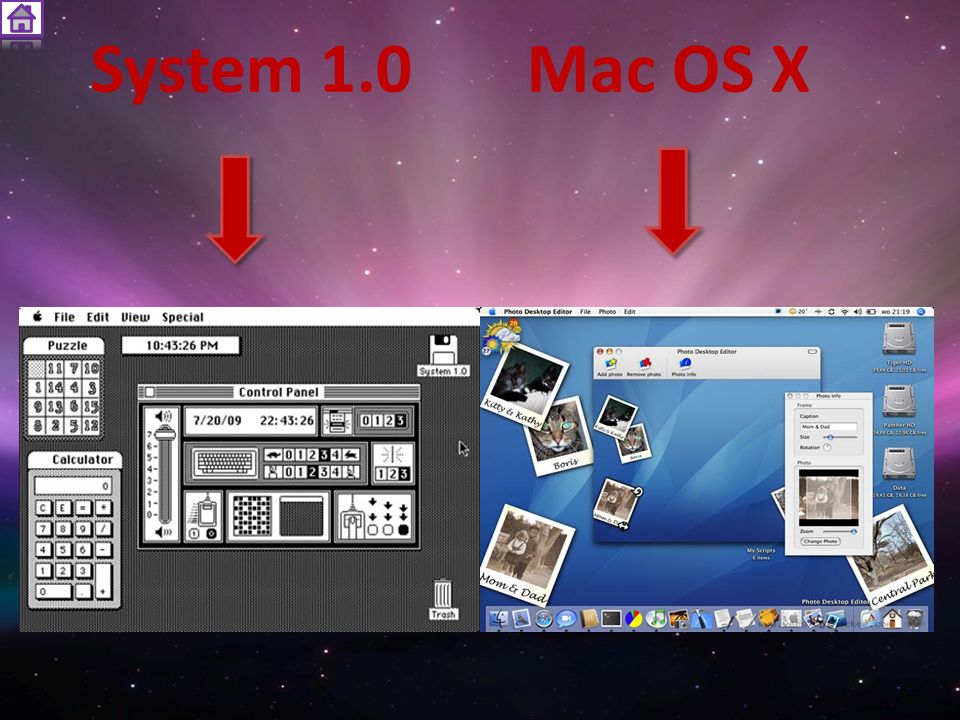Click the battery icon in menu bar
This screenshot has width=960, height=720.
871,312
